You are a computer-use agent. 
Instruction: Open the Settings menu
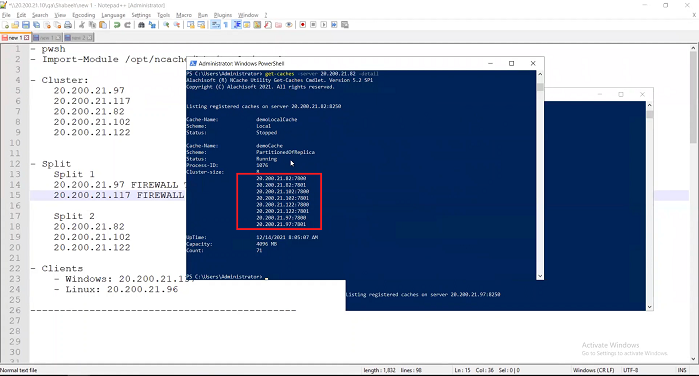click(141, 15)
